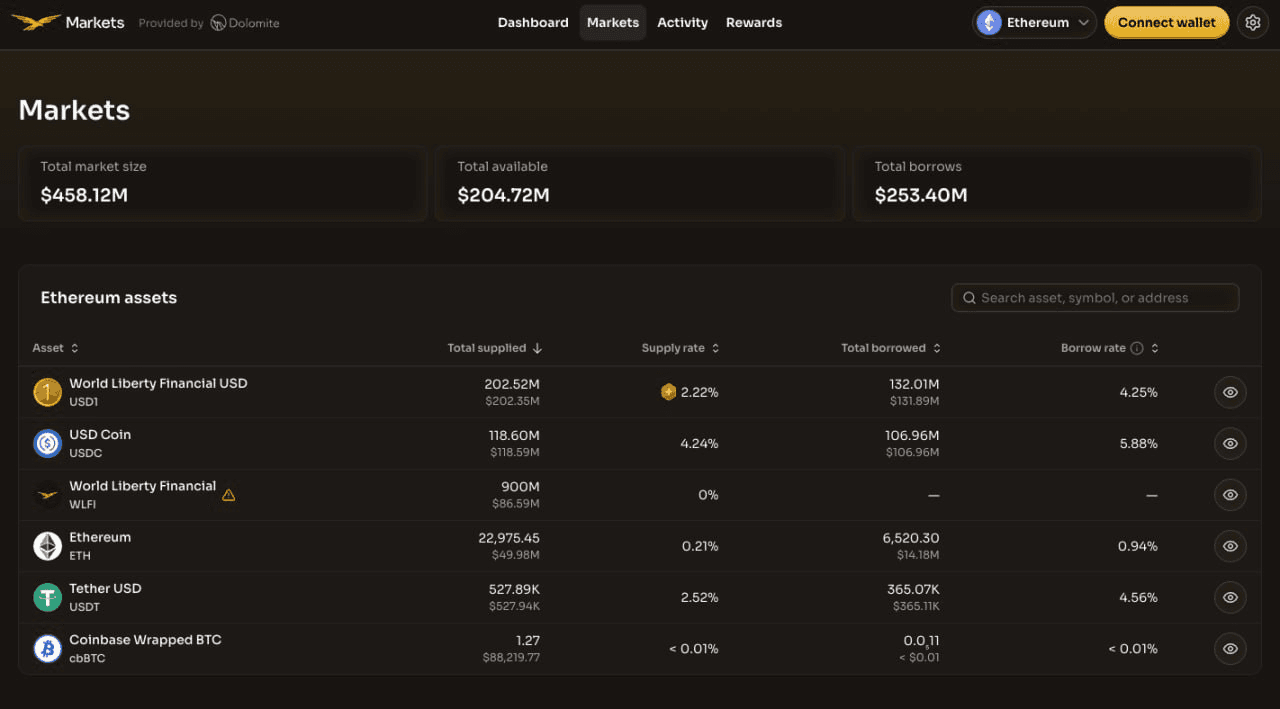Click the USD1 gold coin icon
Screen dimensions: 1280x709
(x=47, y=392)
